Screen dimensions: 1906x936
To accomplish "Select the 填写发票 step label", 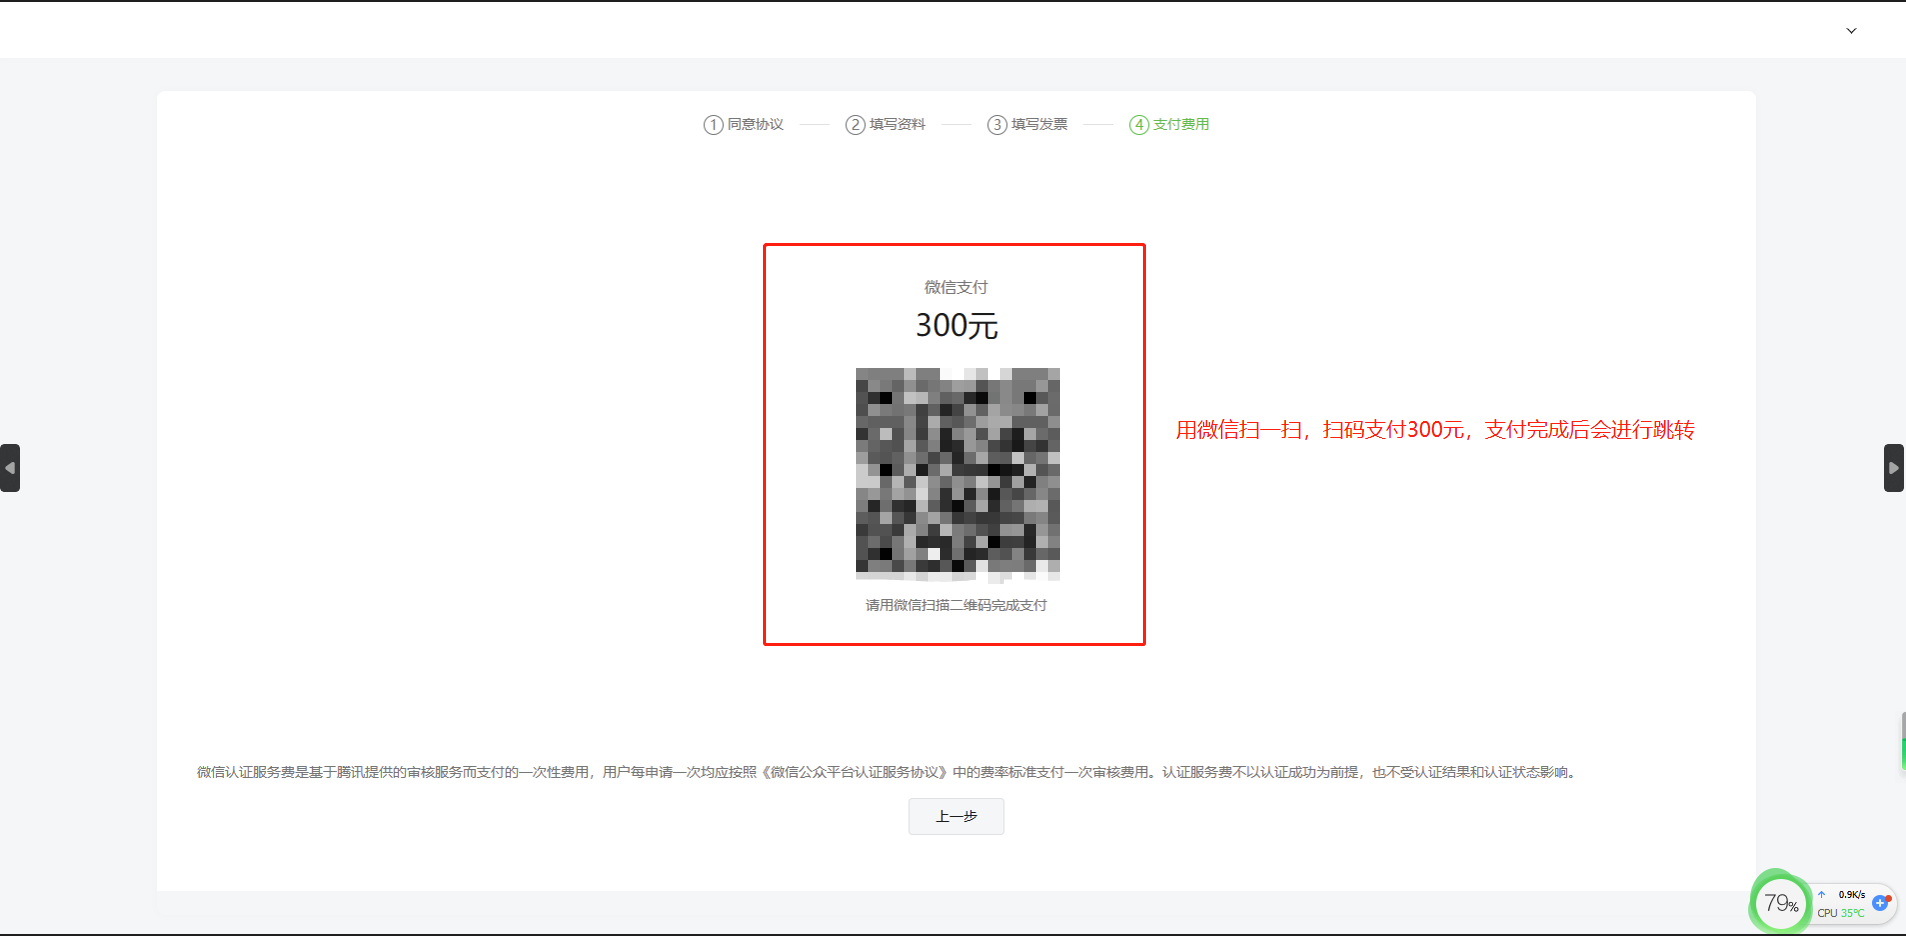I will [1039, 125].
